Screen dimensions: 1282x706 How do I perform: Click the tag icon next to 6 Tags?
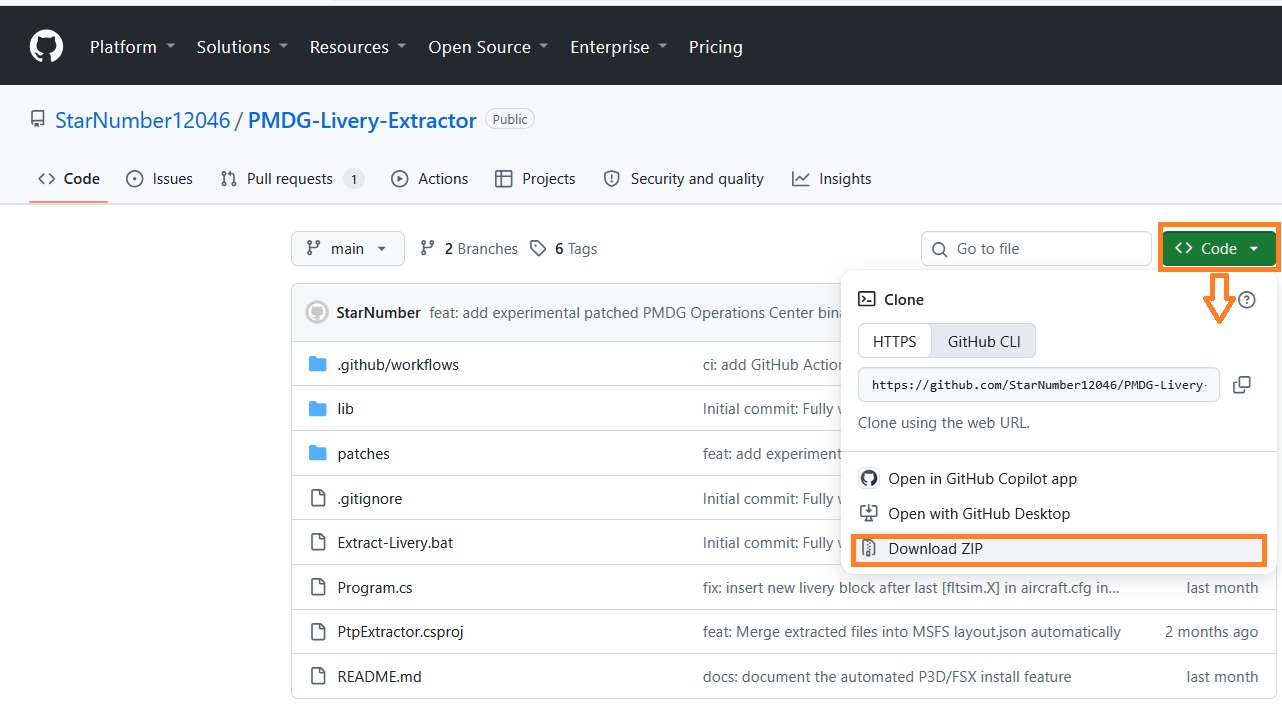[x=539, y=248]
